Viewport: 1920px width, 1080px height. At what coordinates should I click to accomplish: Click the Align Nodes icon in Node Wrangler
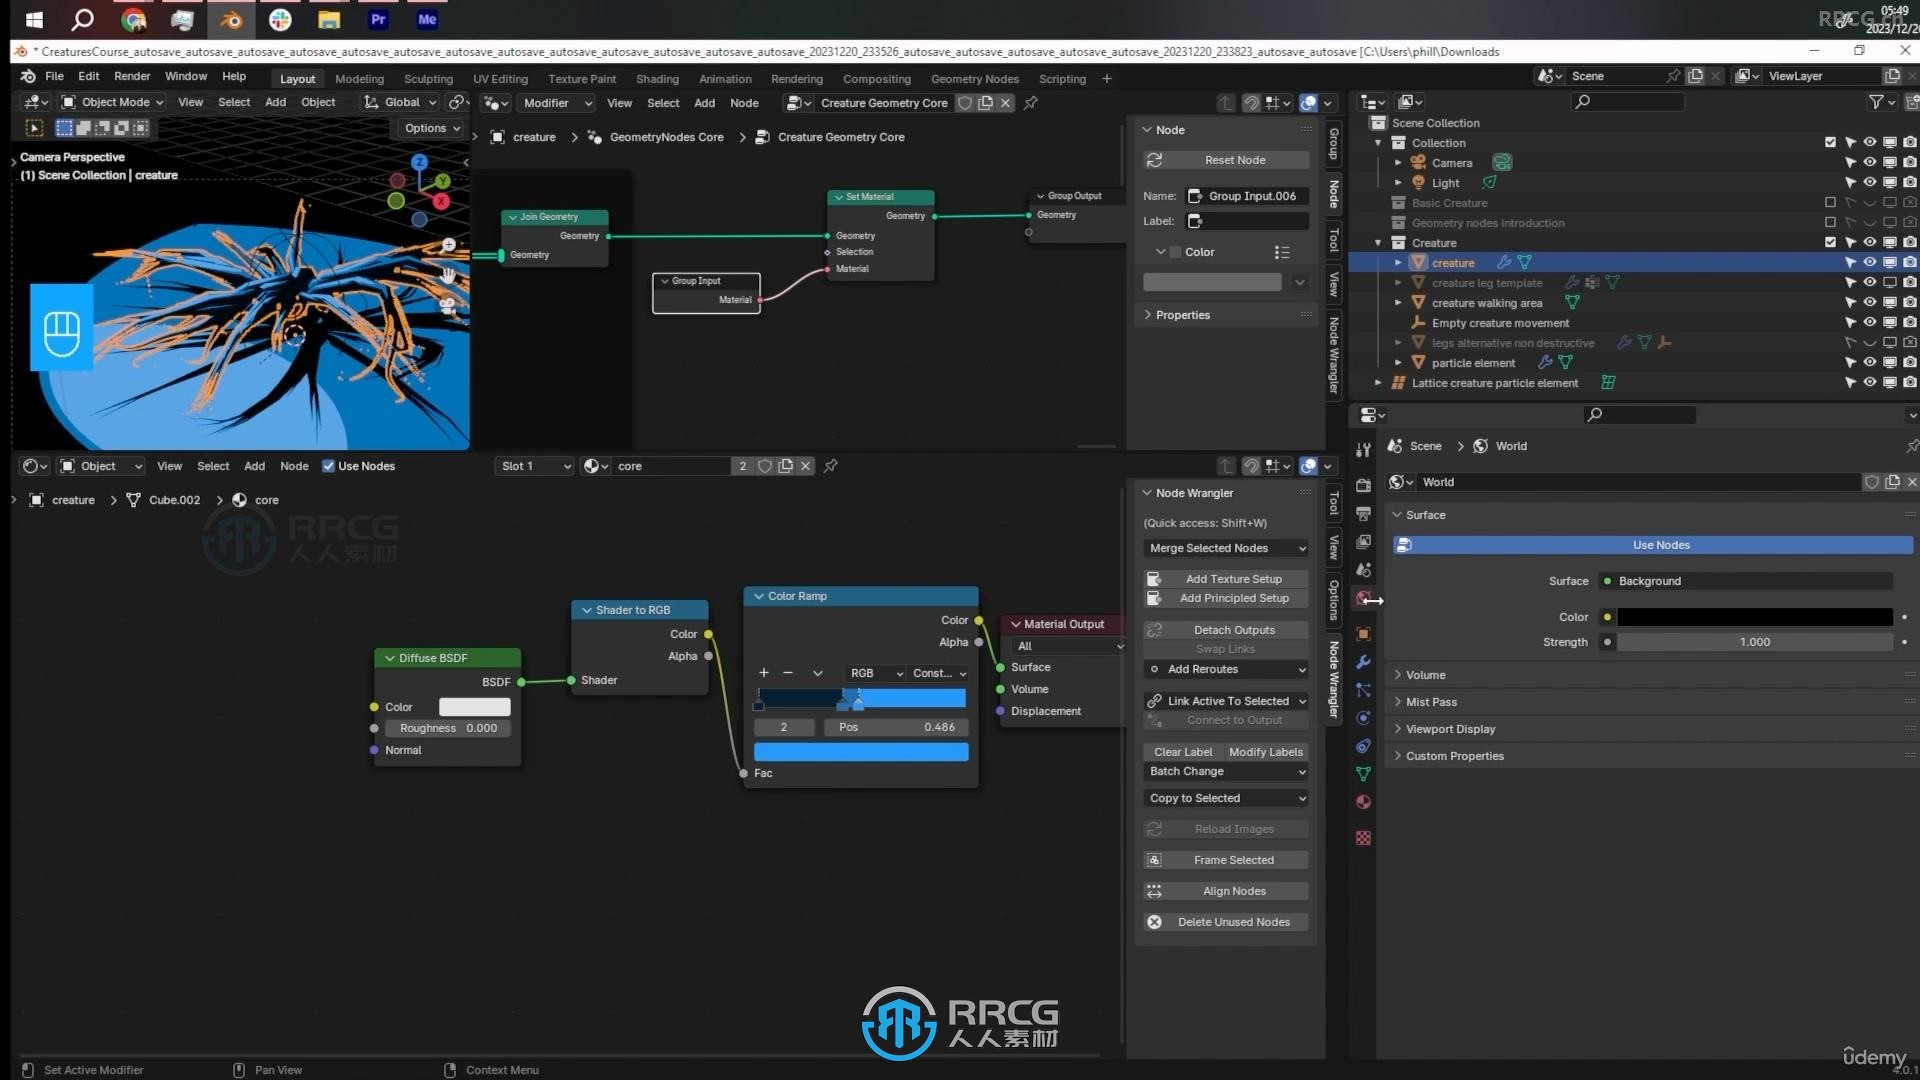tap(1153, 890)
